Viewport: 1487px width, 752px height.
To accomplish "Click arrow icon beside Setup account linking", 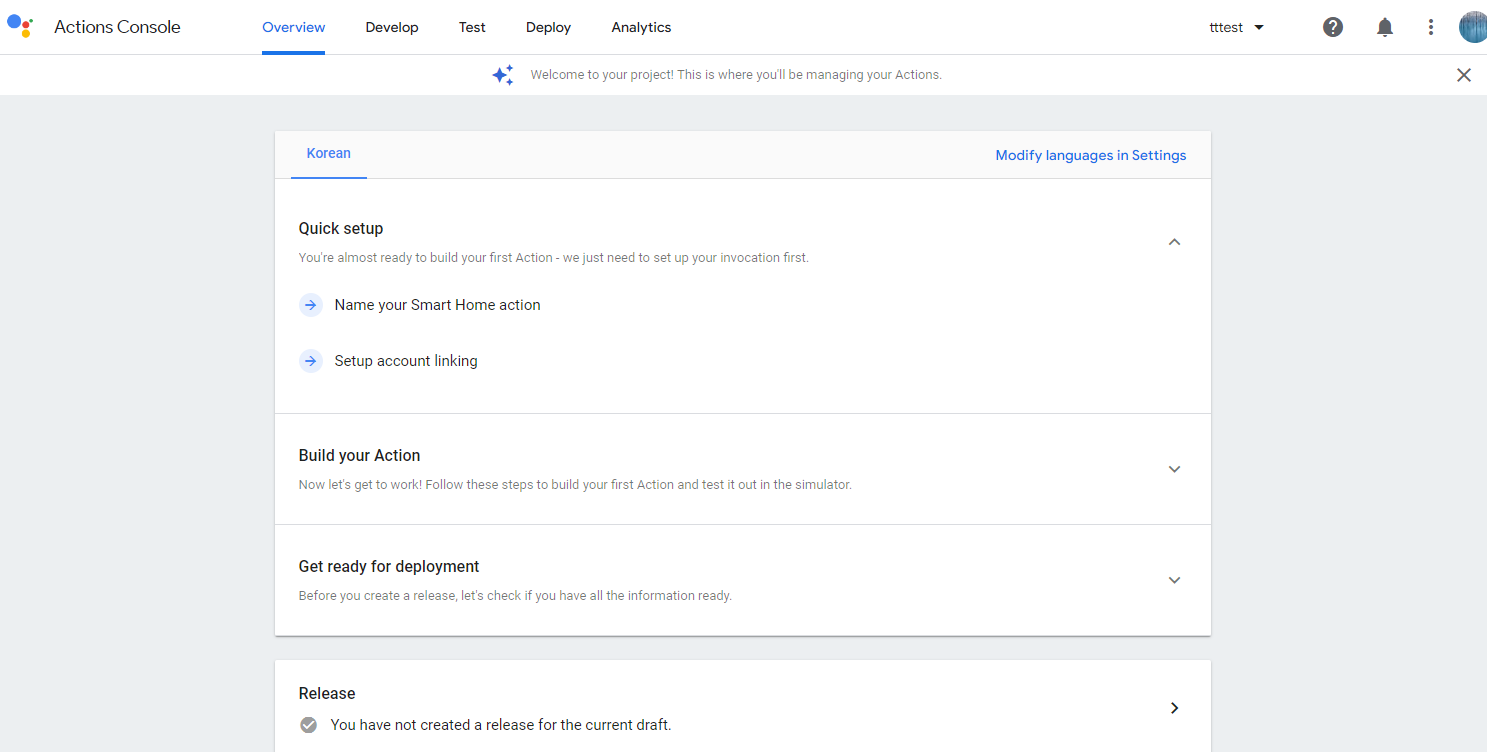I will (x=311, y=361).
